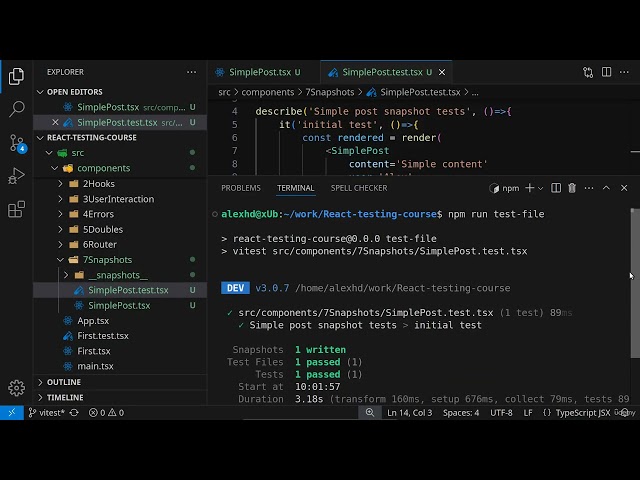Image resolution: width=640 pixels, height=480 pixels.
Task: Select the npm terminal instance
Action: (x=504, y=188)
